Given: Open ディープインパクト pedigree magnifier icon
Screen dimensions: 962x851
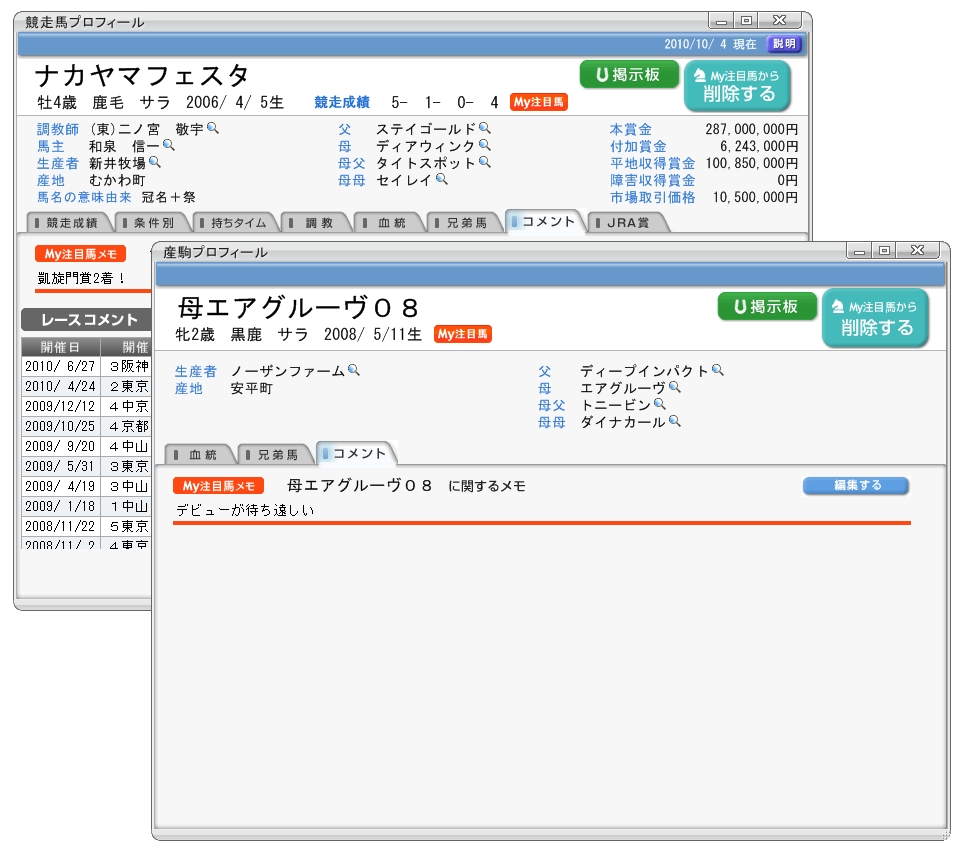Looking at the screenshot, I should point(716,370).
